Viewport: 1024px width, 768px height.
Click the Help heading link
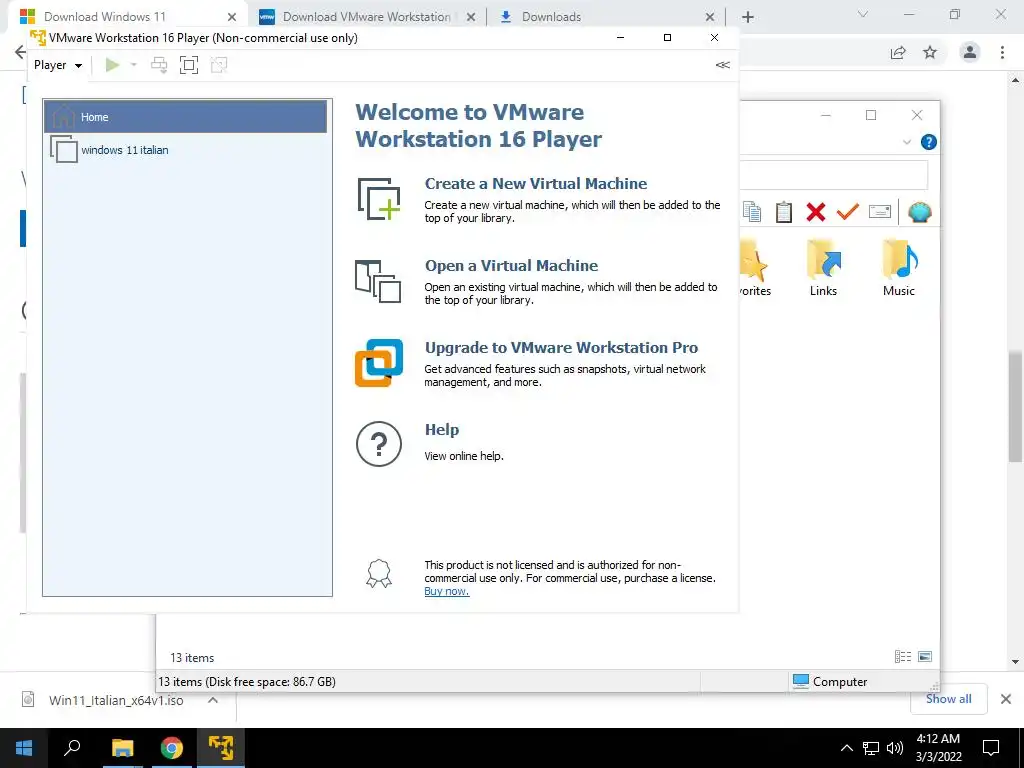click(x=442, y=430)
